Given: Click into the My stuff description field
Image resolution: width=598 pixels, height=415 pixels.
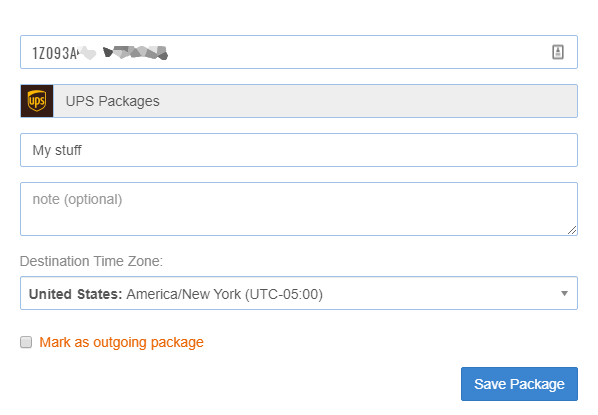Looking at the screenshot, I should pos(299,150).
